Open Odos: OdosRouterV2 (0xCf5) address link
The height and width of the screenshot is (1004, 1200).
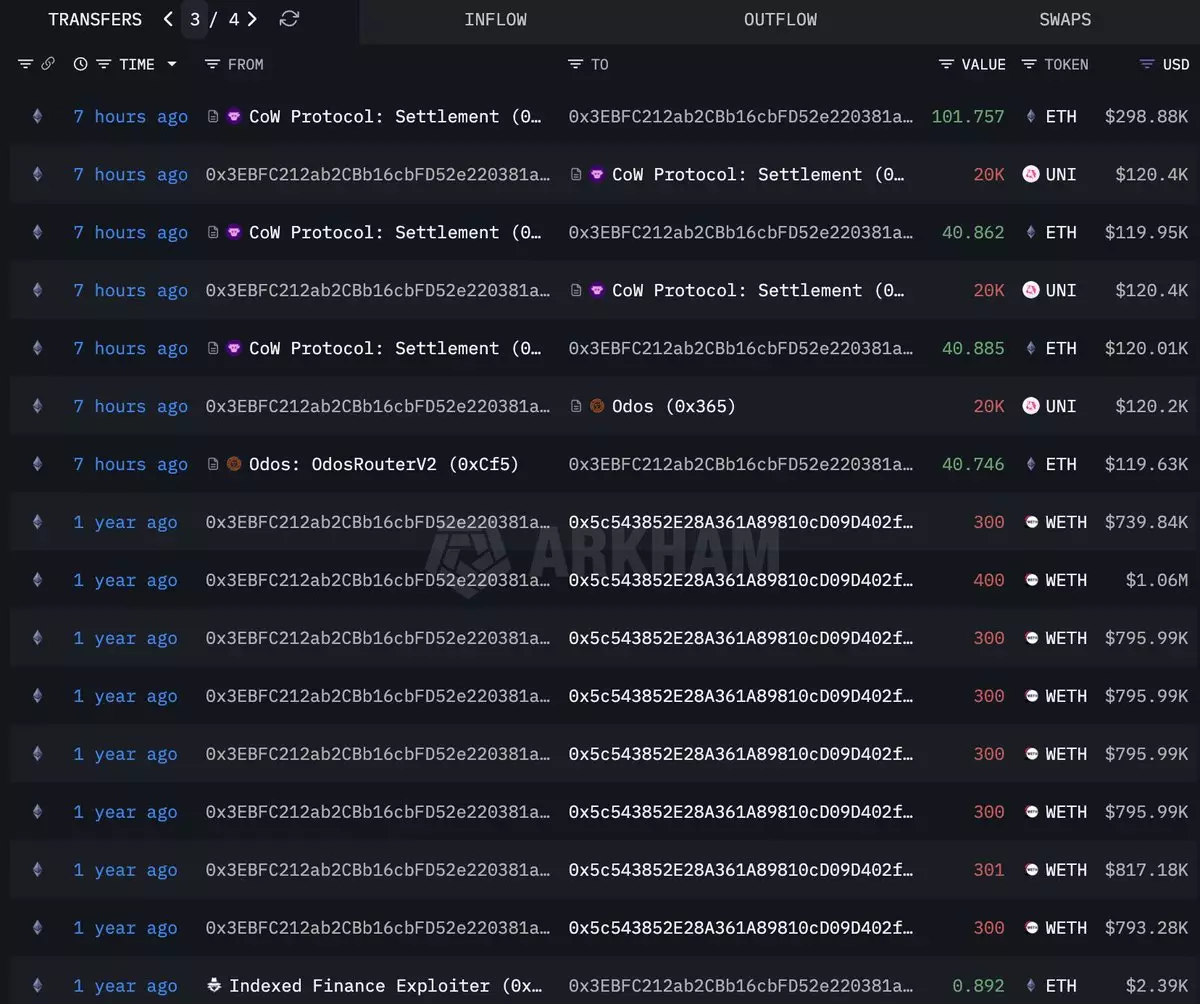[383, 464]
